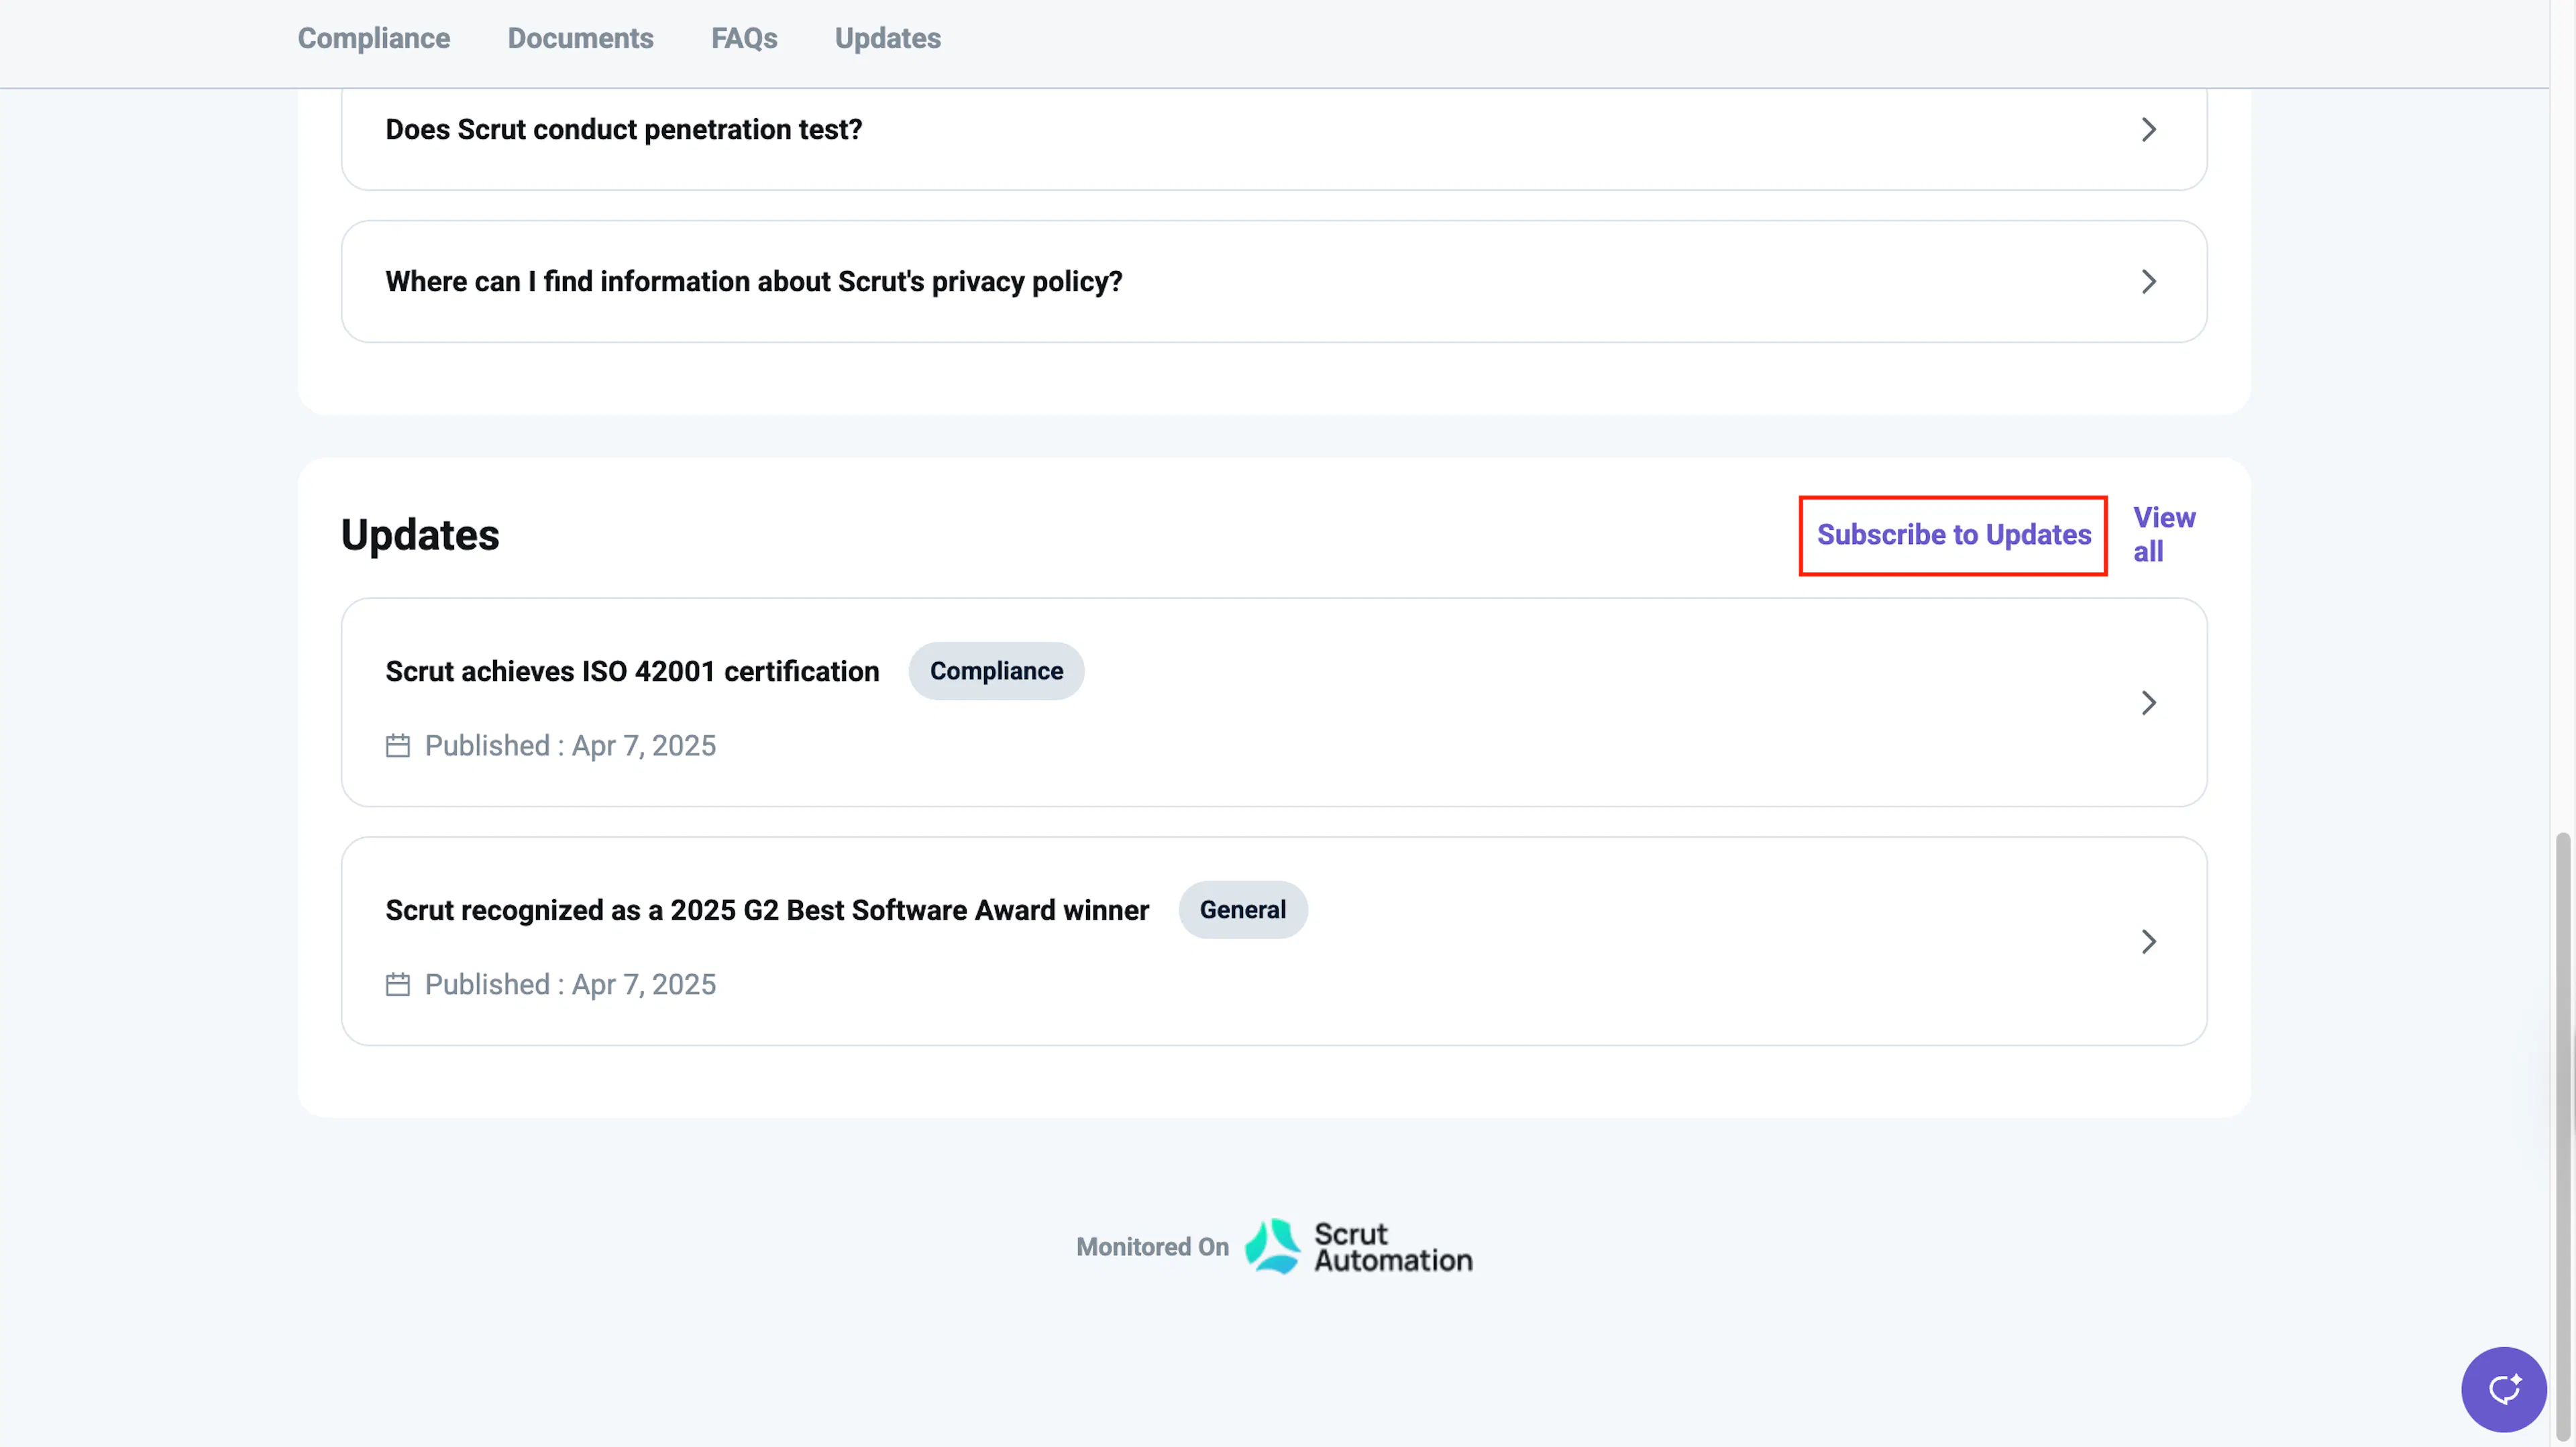The height and width of the screenshot is (1447, 2576).
Task: Click the Compliance tag badge
Action: [996, 671]
